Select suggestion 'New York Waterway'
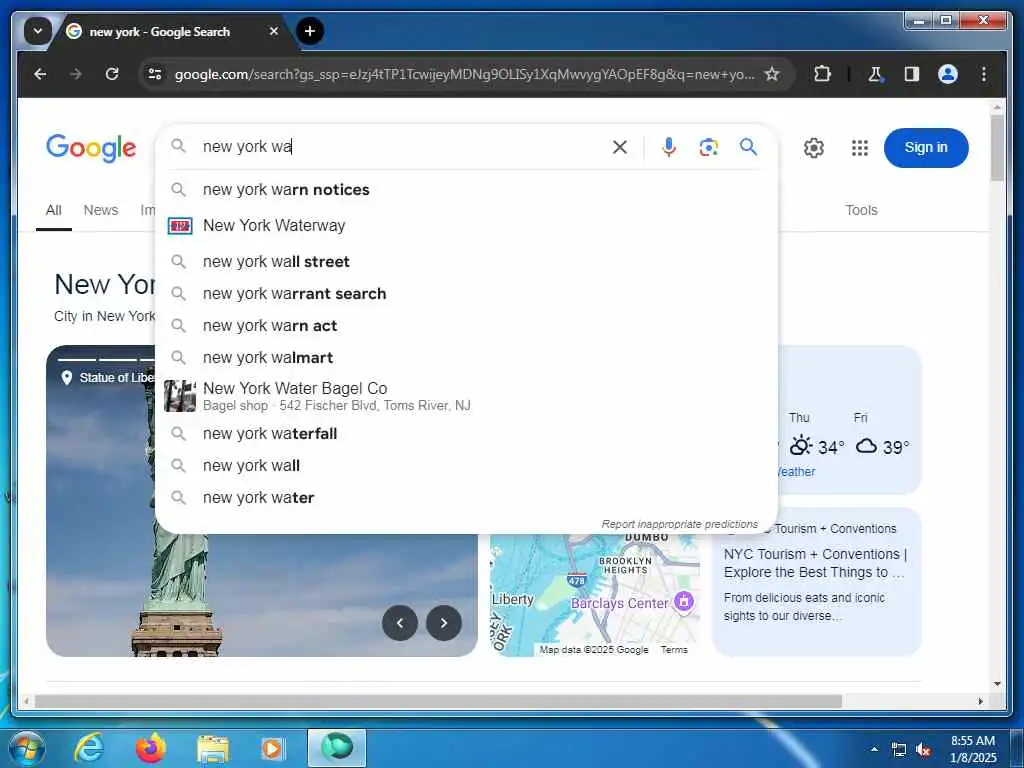 click(x=466, y=225)
